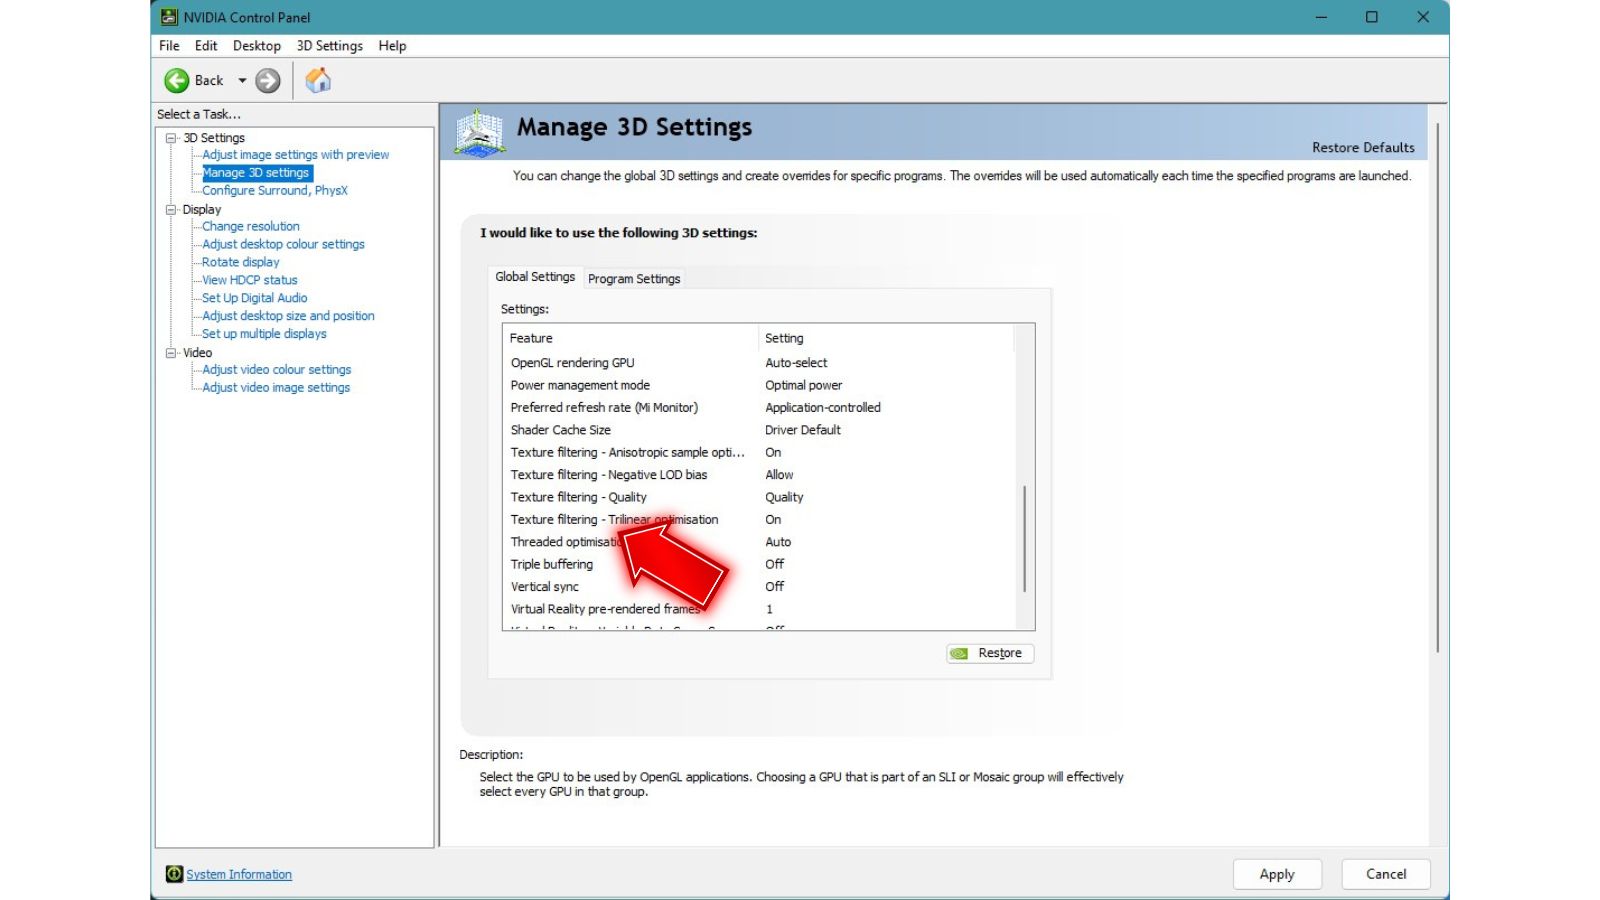This screenshot has height=900, width=1600.
Task: Select the Triple buffering row
Action: tap(759, 565)
